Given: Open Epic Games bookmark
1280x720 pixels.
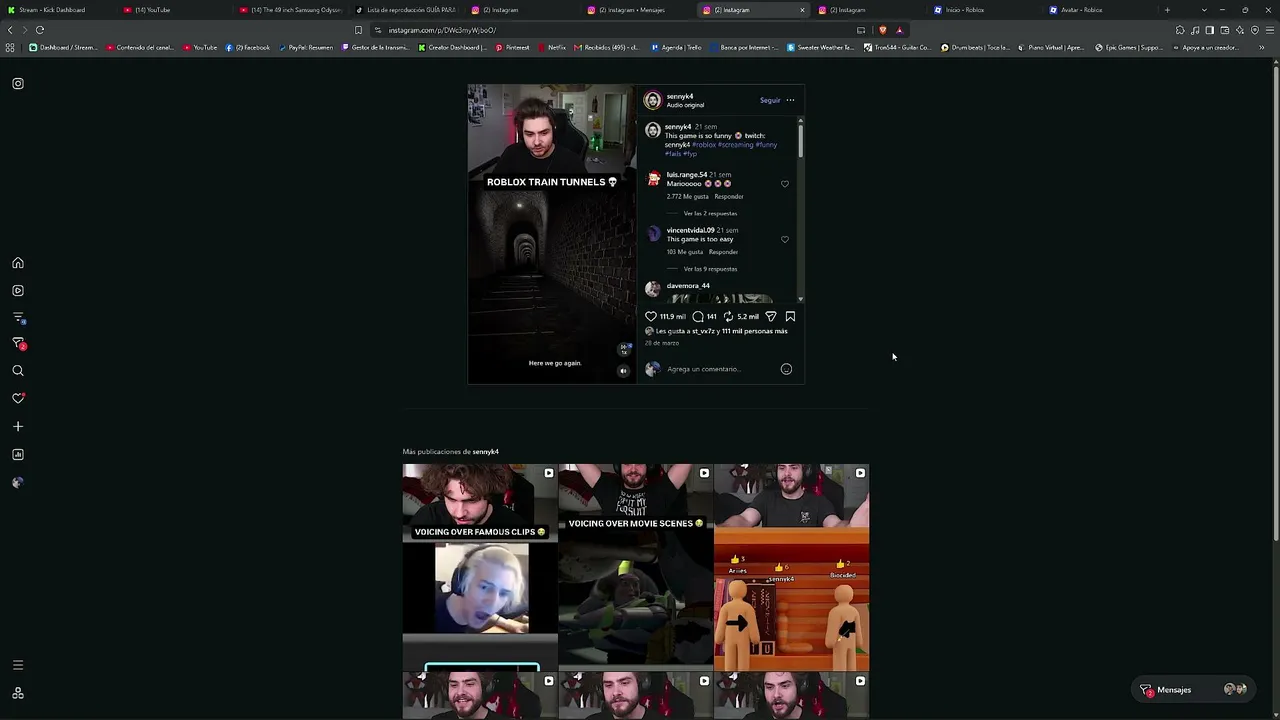Looking at the screenshot, I should [1129, 47].
